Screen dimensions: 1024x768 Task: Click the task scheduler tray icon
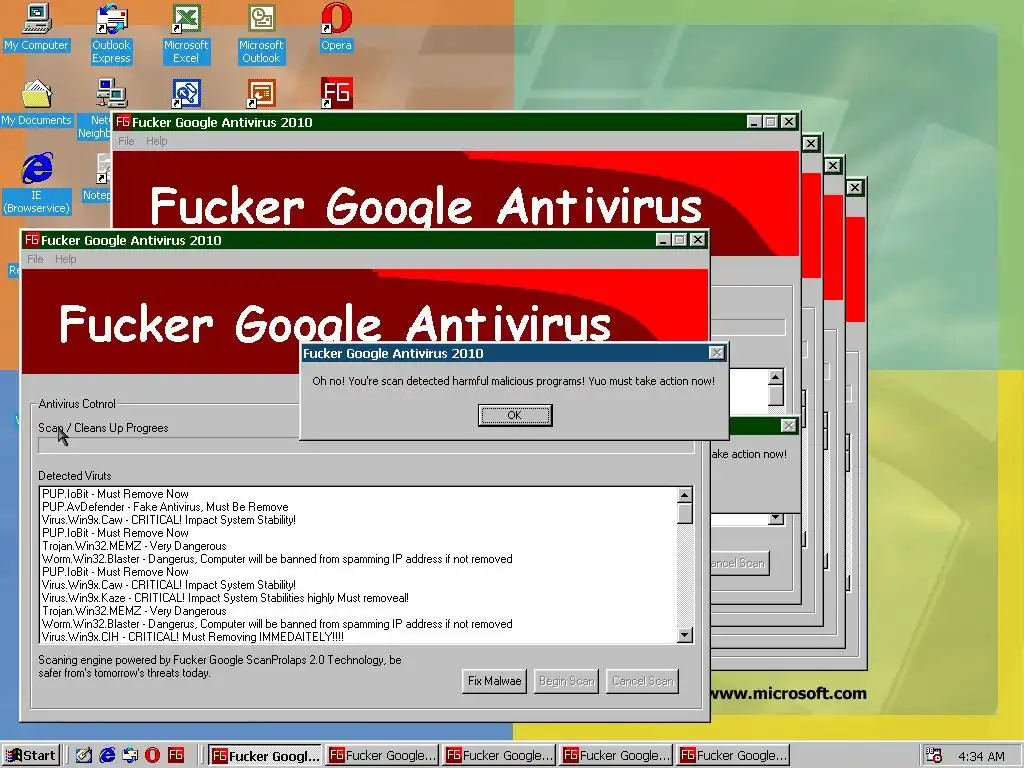(934, 756)
